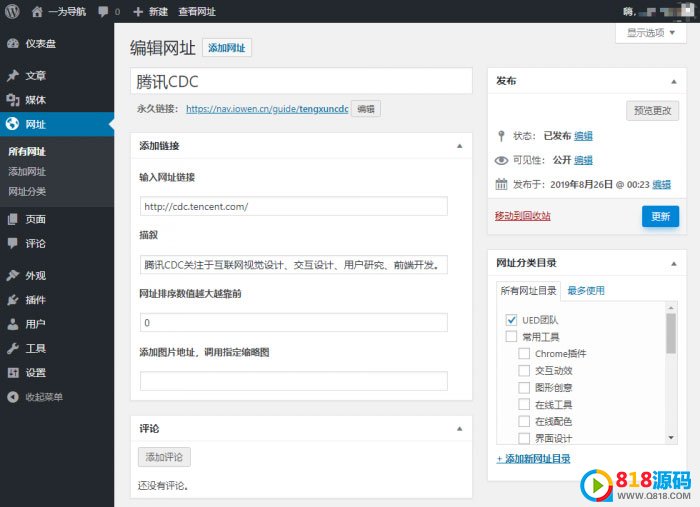Click the calendar icon beside 发布于

[x=501, y=184]
